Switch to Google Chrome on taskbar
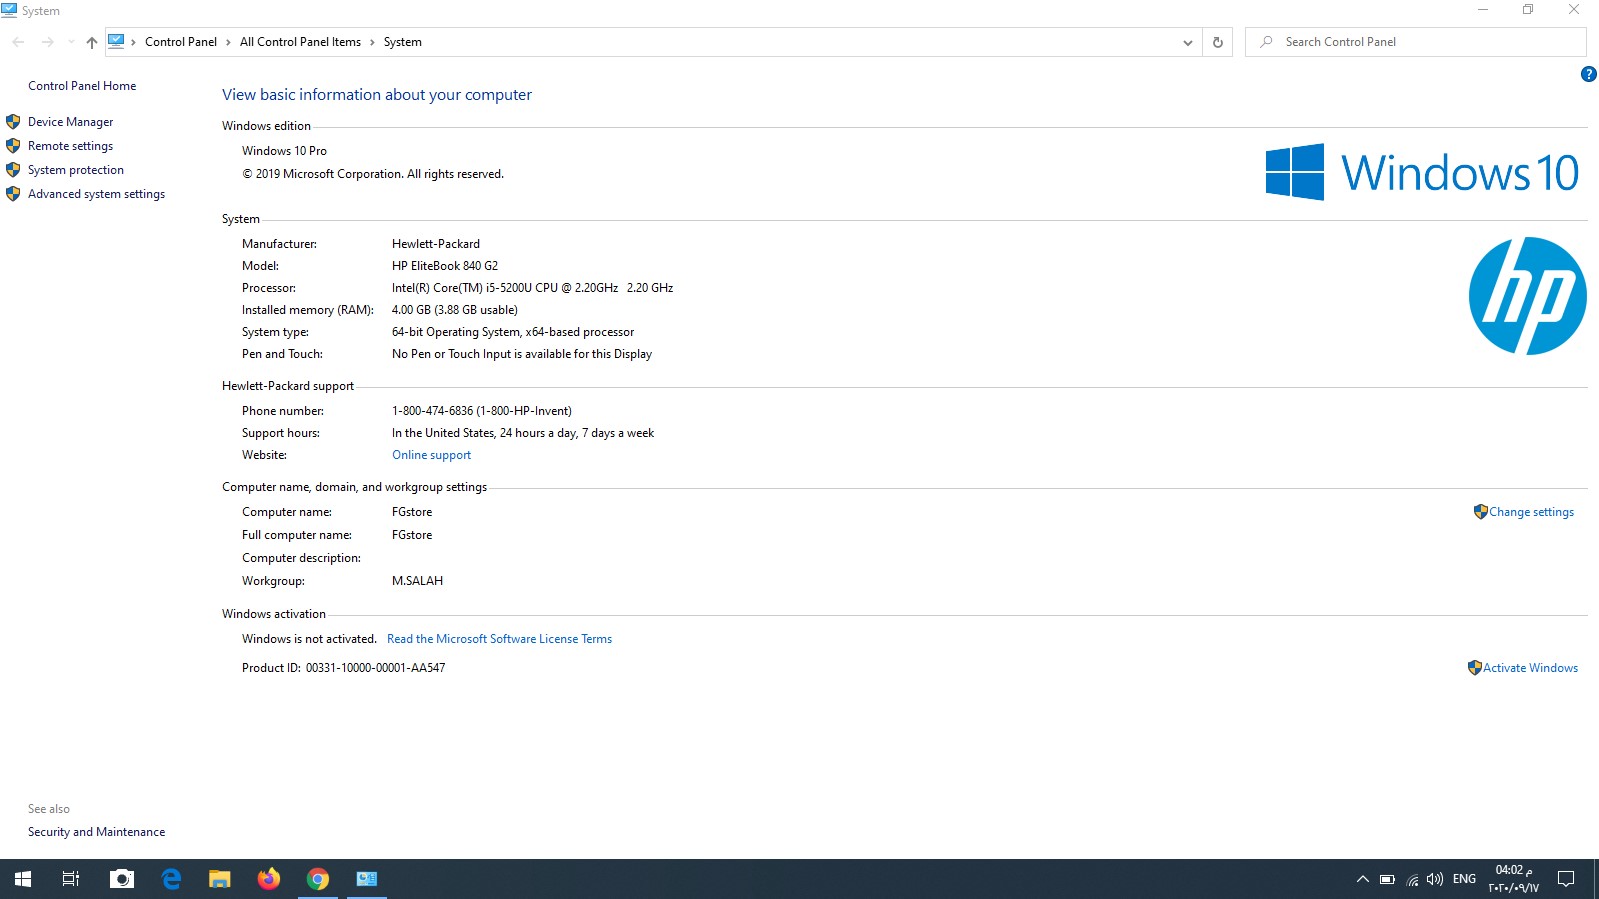 point(318,879)
